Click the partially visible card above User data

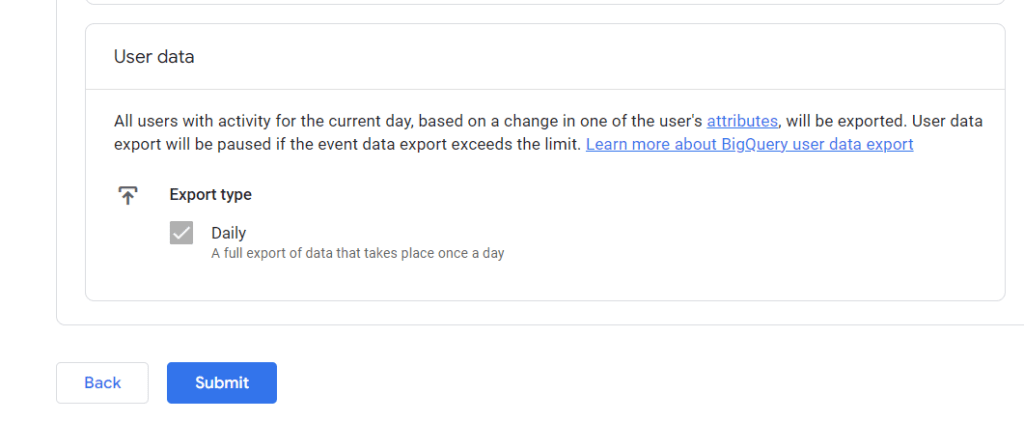pos(545,2)
